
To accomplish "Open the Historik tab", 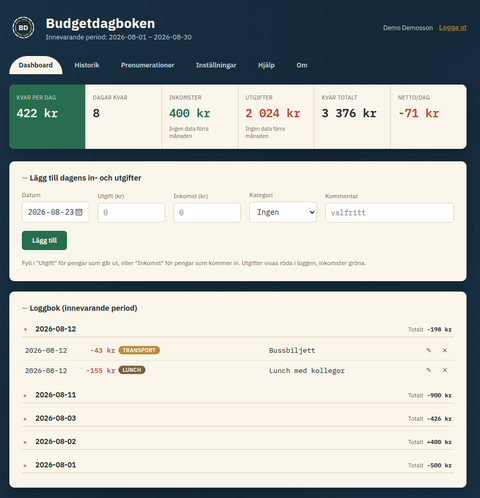I will coord(87,65).
